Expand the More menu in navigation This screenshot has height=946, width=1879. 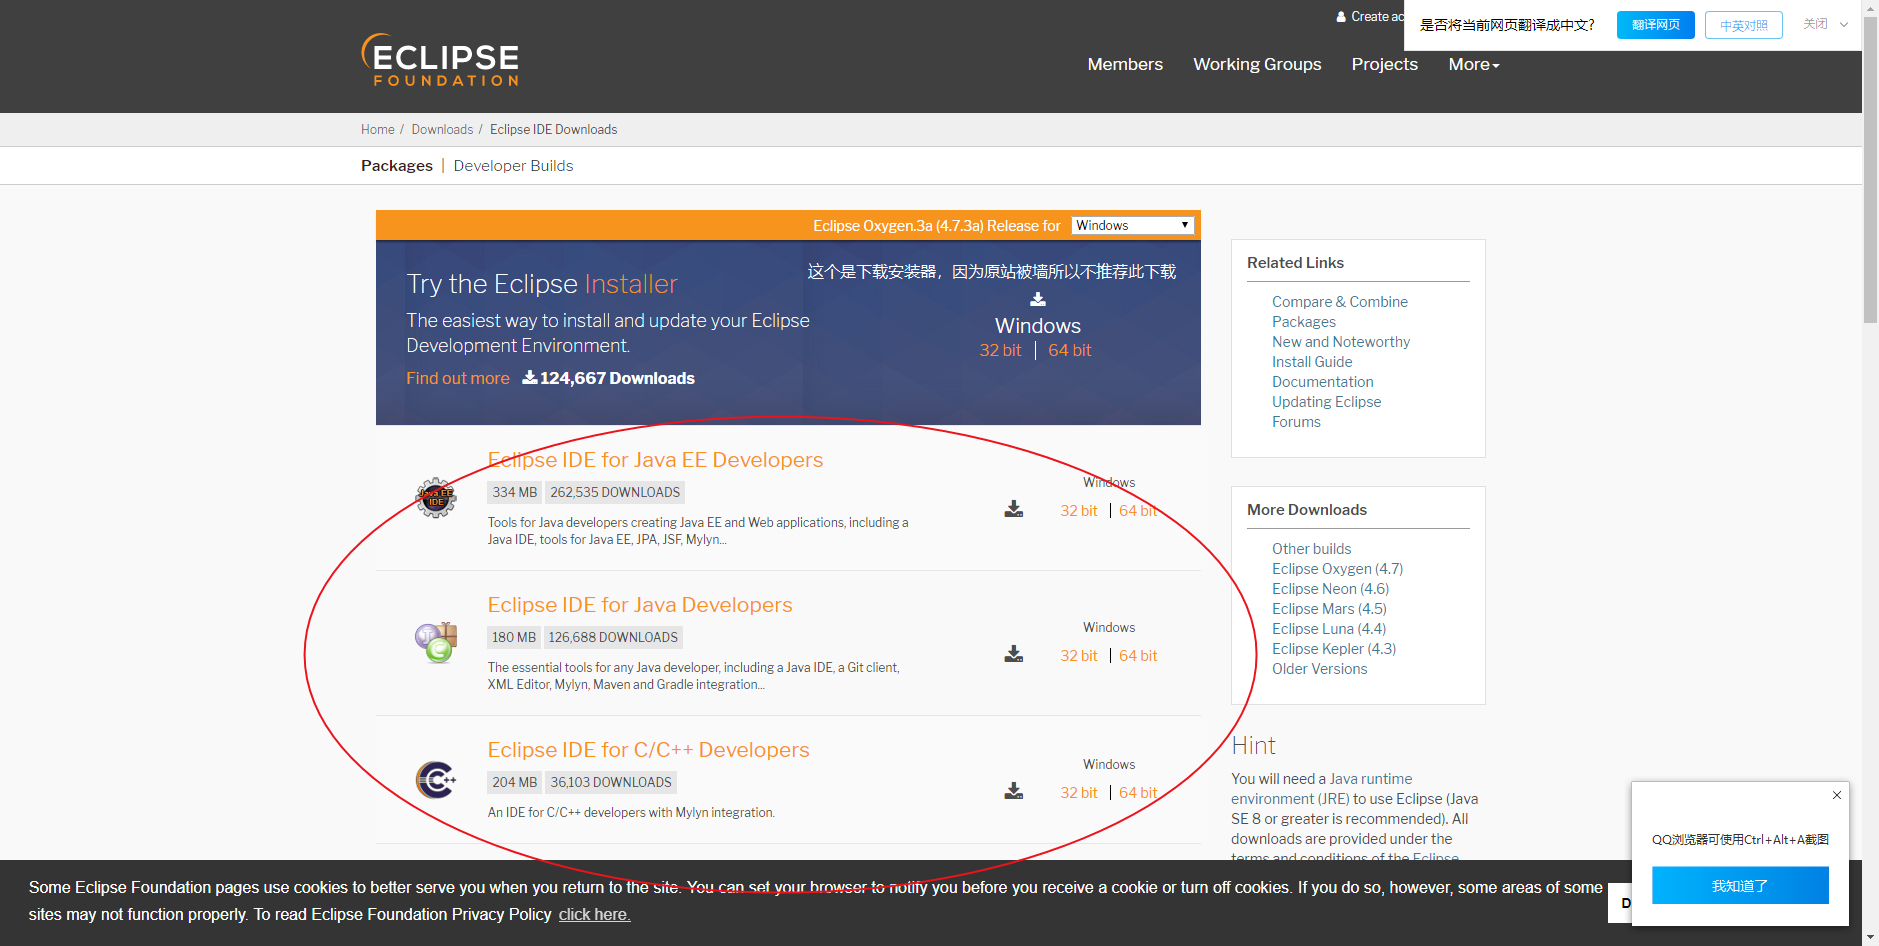(1474, 64)
